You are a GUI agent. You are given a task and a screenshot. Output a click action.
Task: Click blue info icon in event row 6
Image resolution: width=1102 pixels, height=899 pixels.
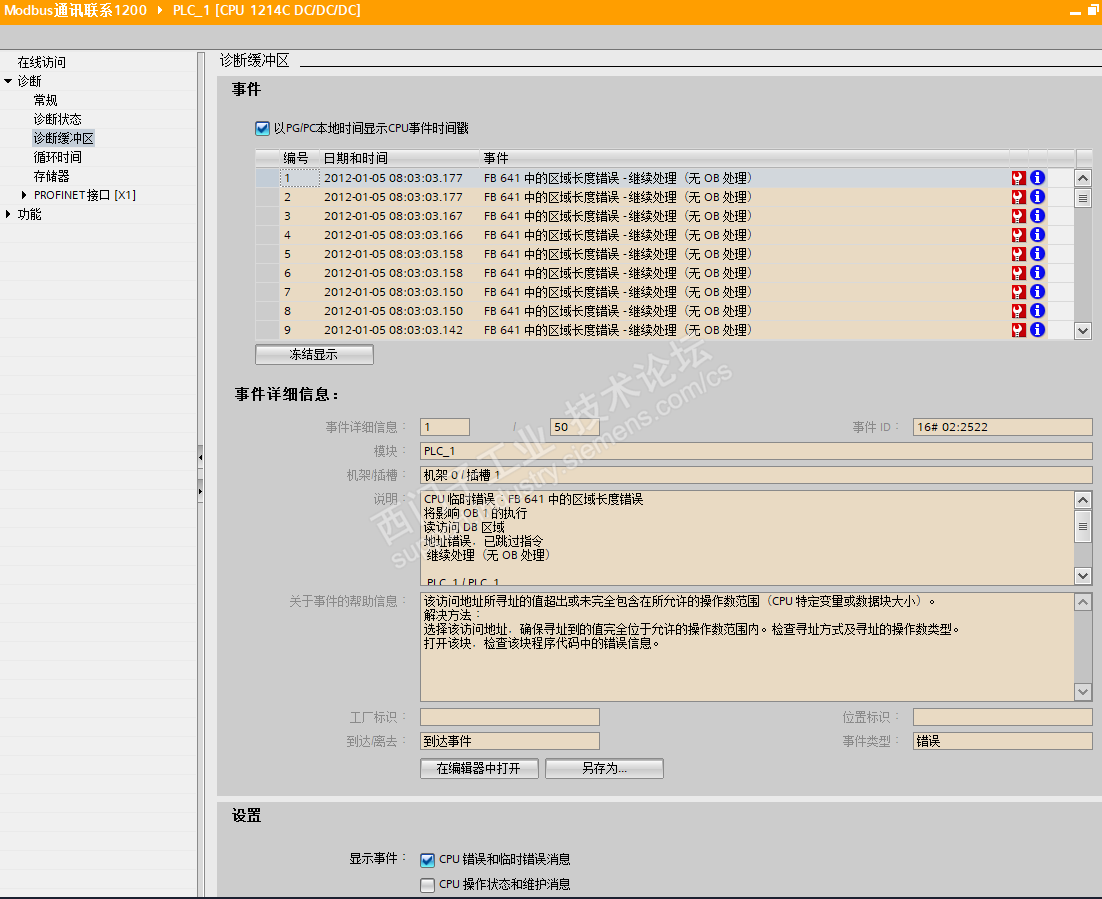1037,273
